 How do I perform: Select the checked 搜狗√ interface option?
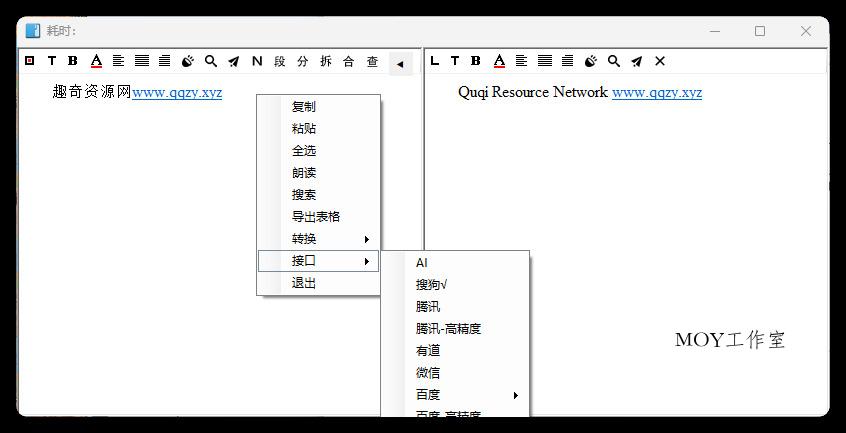(455, 285)
